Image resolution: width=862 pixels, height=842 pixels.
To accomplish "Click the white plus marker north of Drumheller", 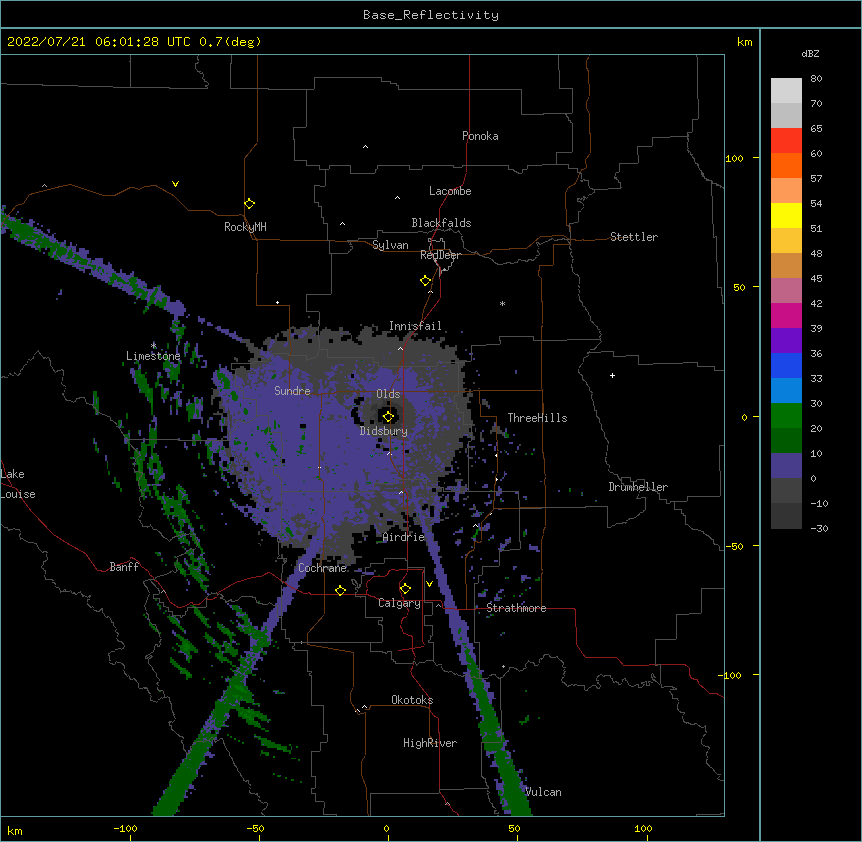I will (x=612, y=375).
